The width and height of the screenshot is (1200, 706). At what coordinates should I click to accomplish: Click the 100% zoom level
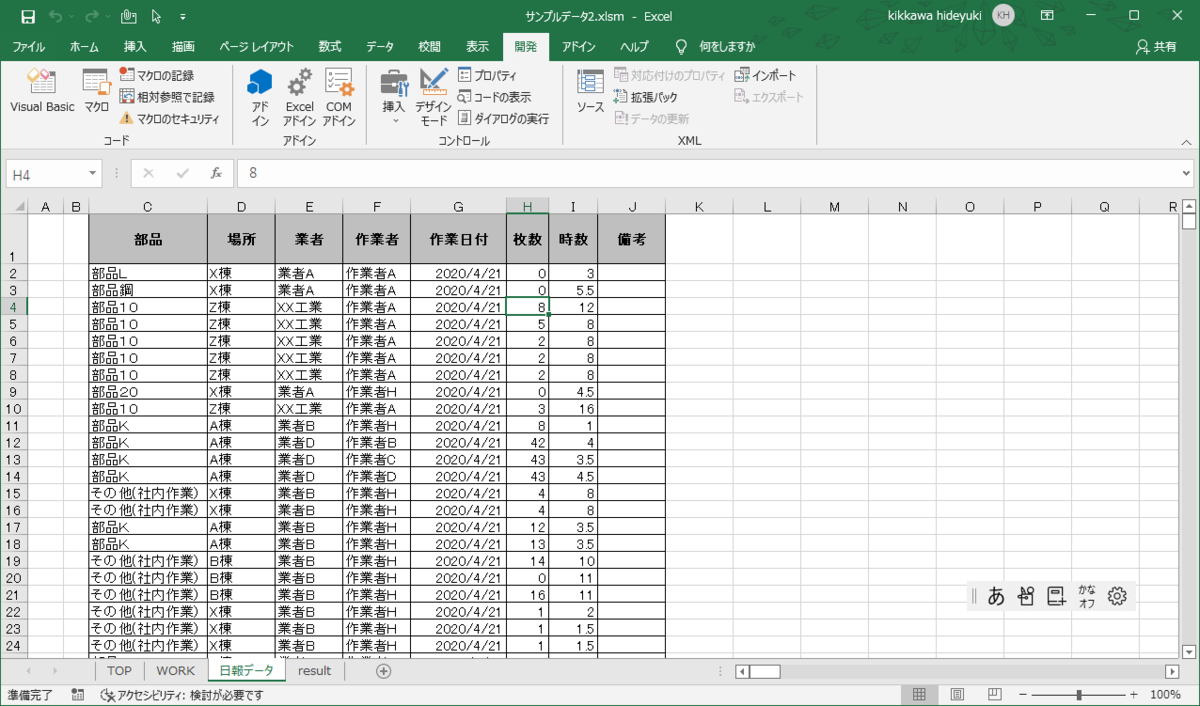click(1165, 695)
